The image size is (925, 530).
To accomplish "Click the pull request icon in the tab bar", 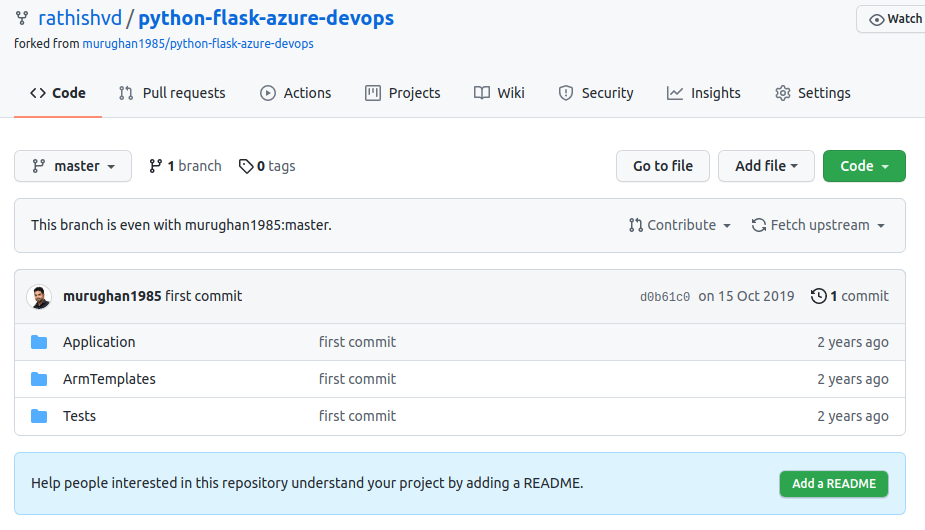I will (126, 93).
